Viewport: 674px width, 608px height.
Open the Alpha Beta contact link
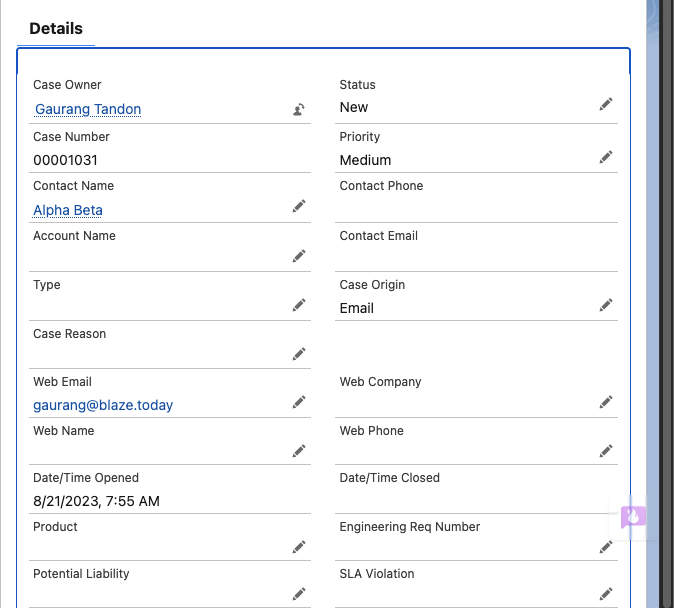click(68, 210)
